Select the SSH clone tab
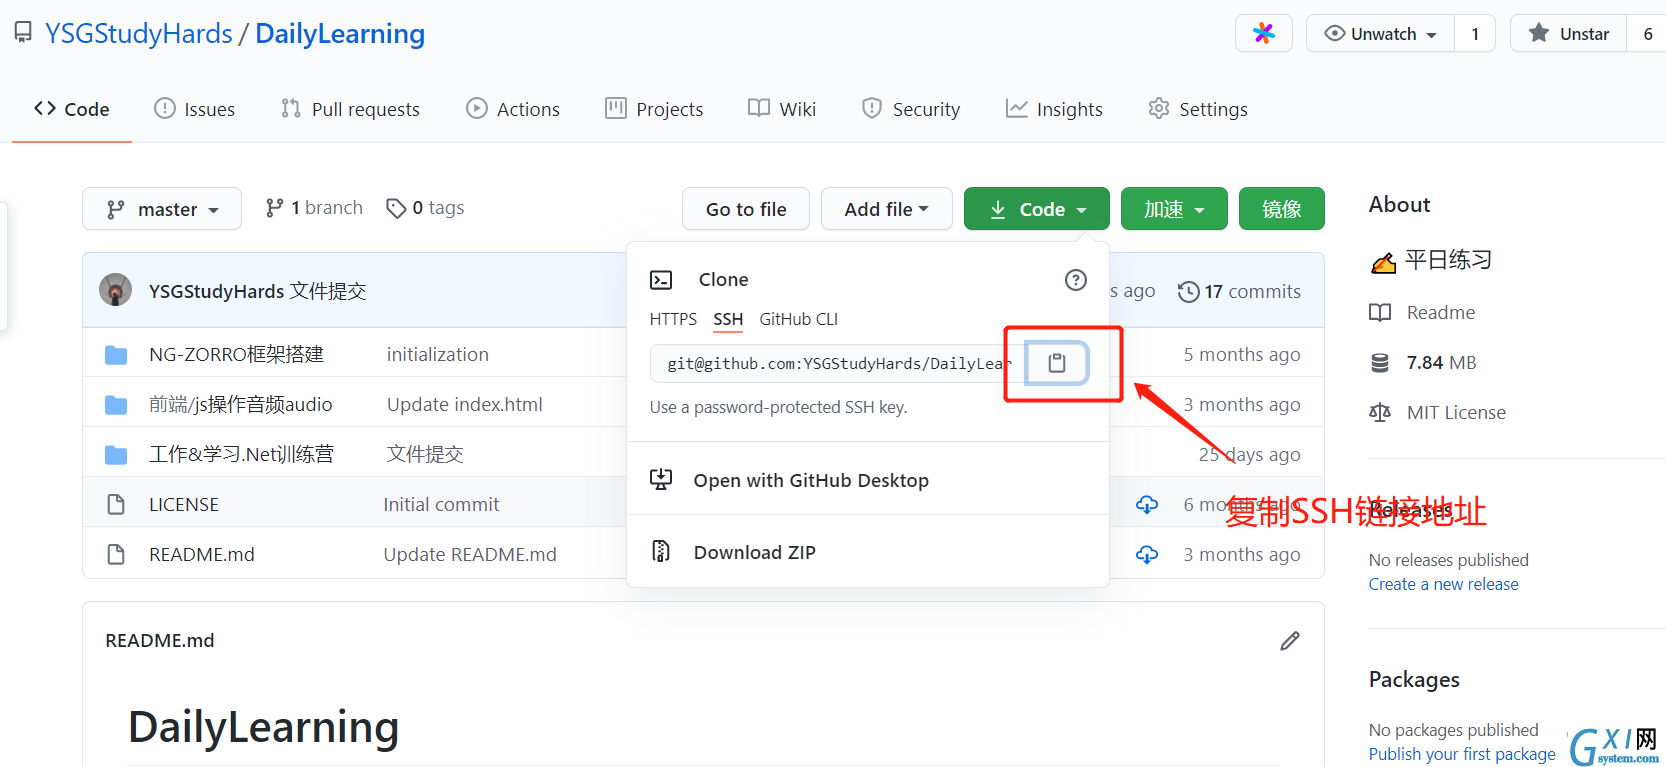This screenshot has width=1666, height=767. [728, 319]
